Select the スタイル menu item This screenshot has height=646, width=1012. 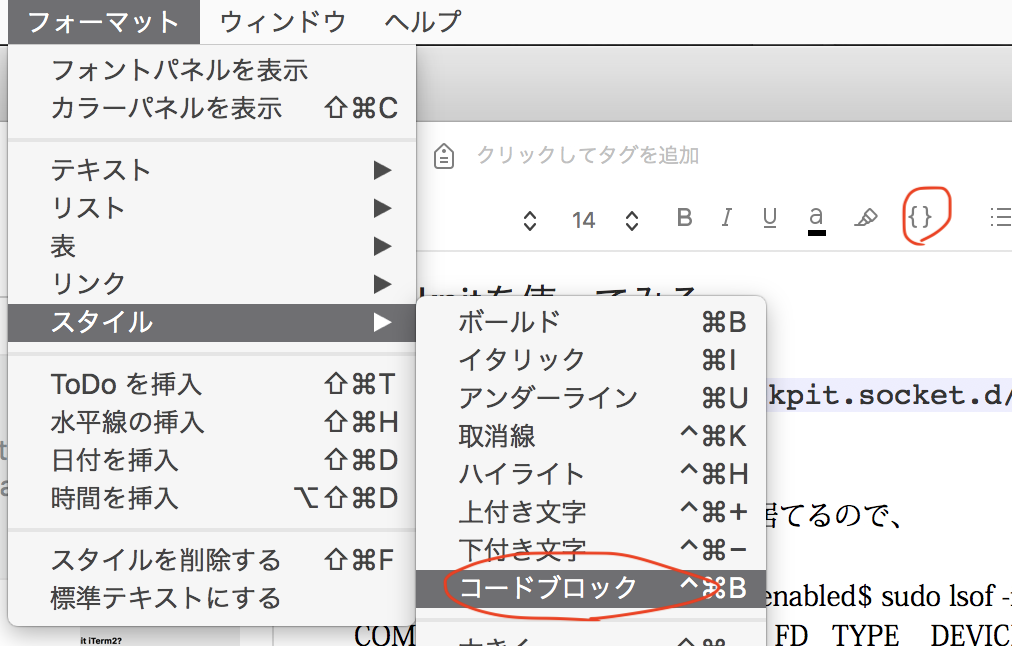(212, 322)
